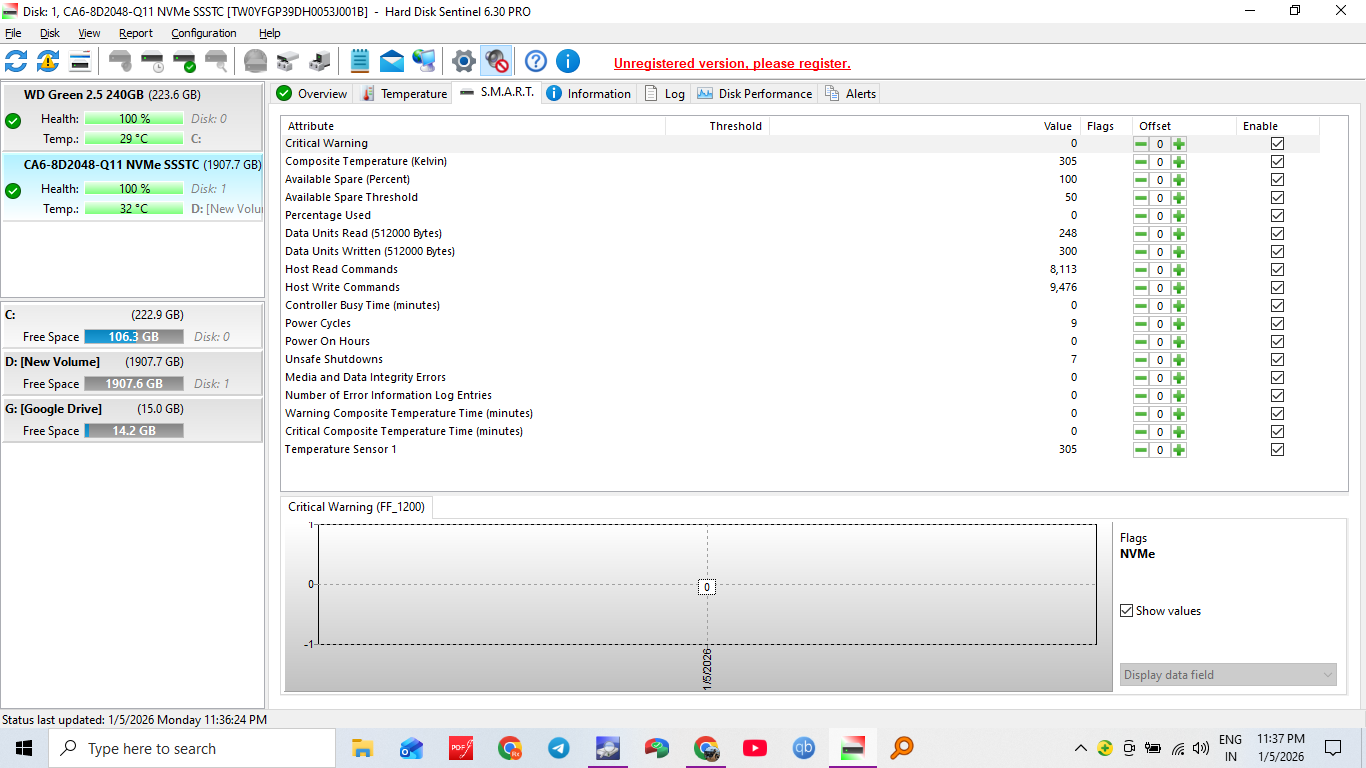
Task: Click the blue round info About icon
Action: [568, 61]
